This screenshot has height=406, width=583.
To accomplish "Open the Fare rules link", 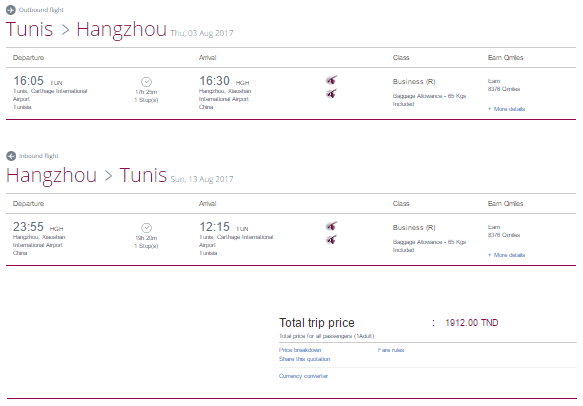I will click(391, 350).
